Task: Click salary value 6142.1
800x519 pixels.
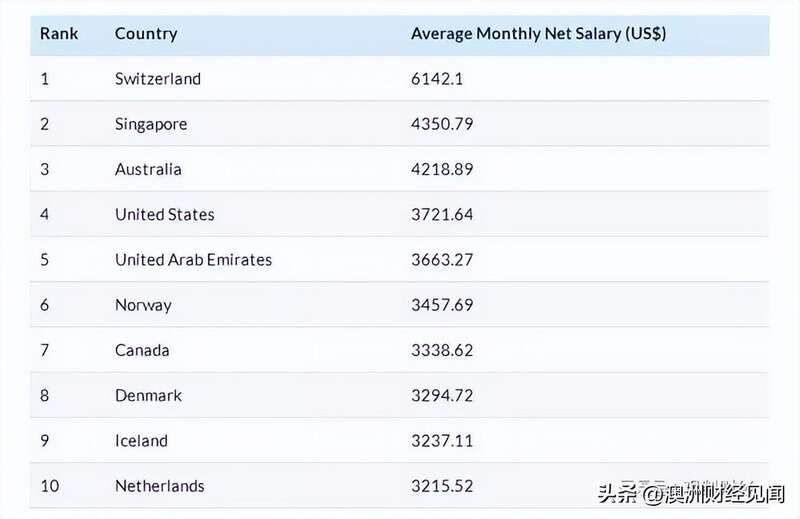Action: [x=437, y=79]
